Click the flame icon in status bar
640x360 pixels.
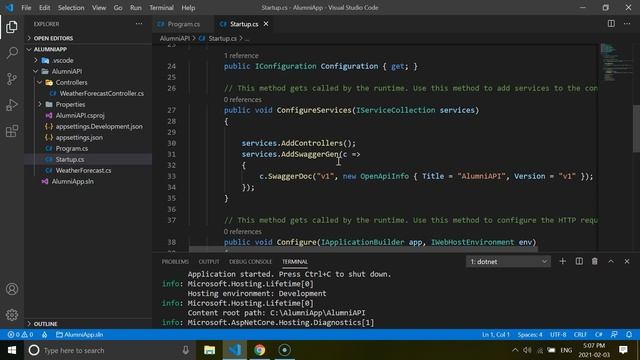(44, 335)
